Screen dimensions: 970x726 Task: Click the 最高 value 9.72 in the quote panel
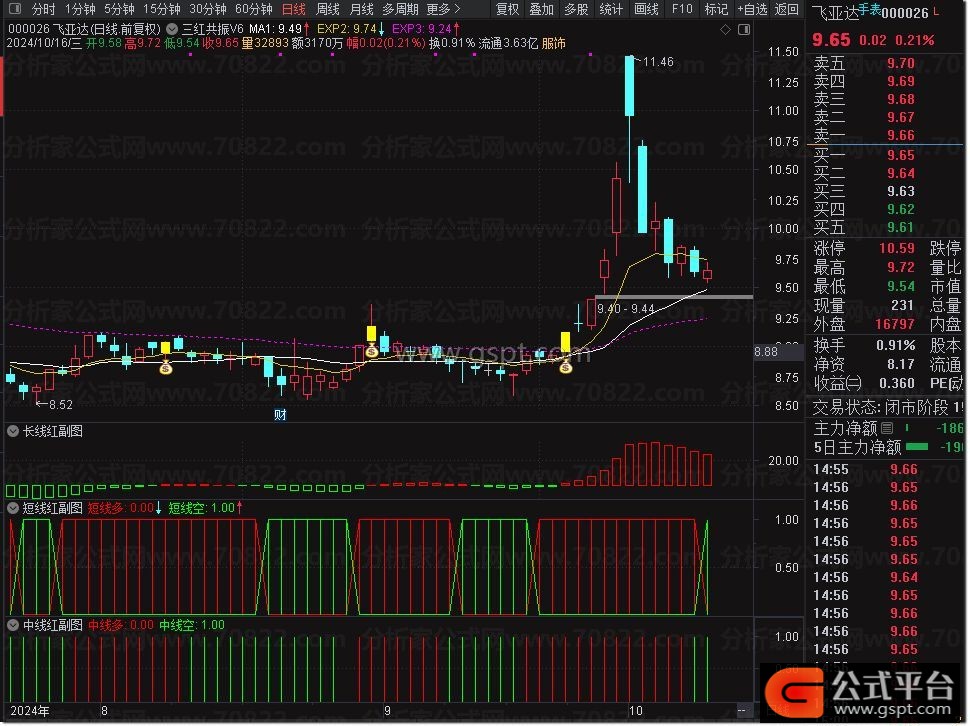pyautogui.click(x=901, y=267)
